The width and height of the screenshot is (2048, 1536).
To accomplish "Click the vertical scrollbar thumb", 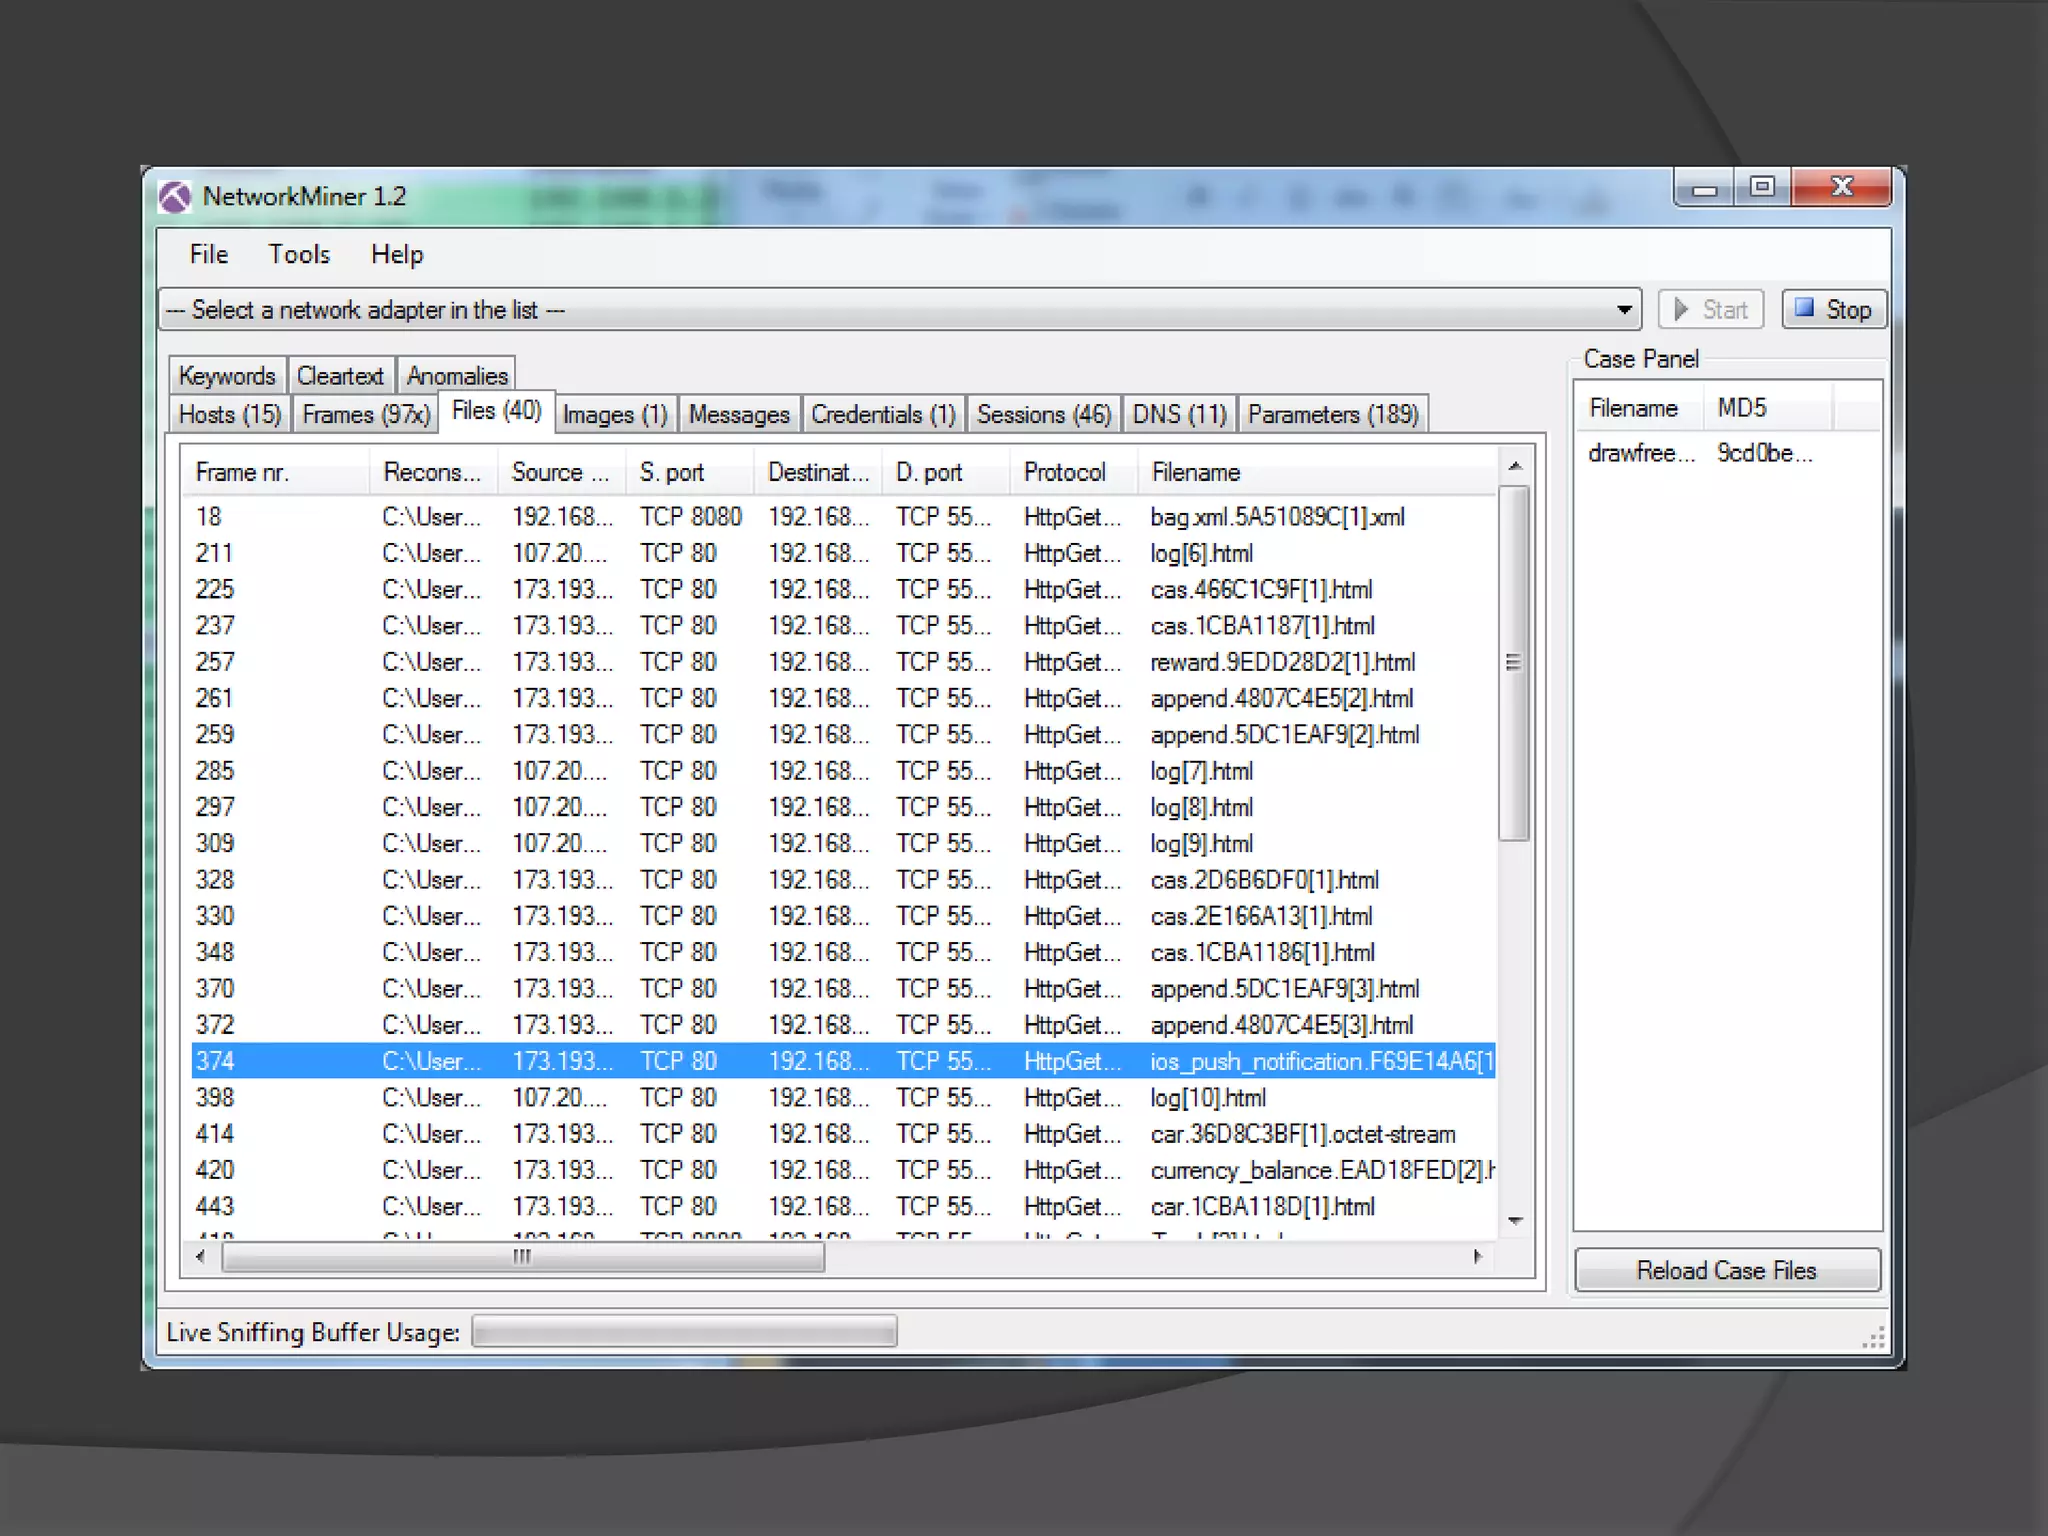I will point(1514,662).
